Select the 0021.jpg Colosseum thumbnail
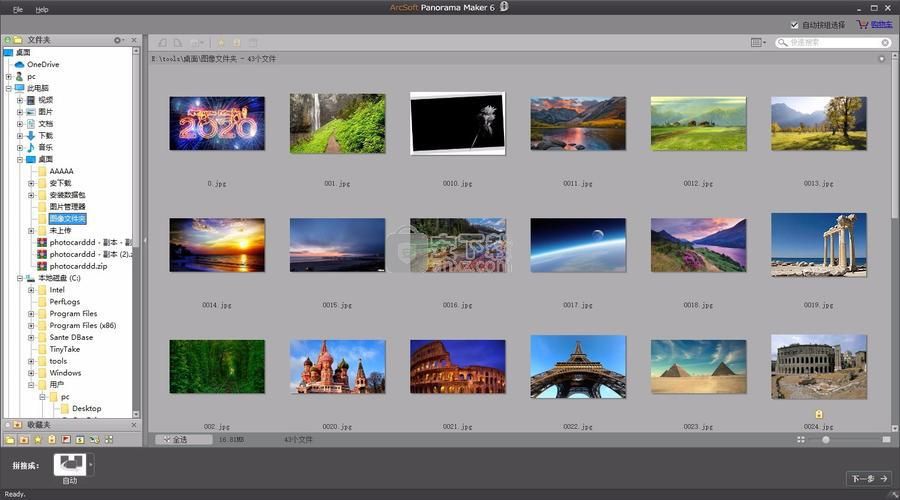 pyautogui.click(x=457, y=367)
